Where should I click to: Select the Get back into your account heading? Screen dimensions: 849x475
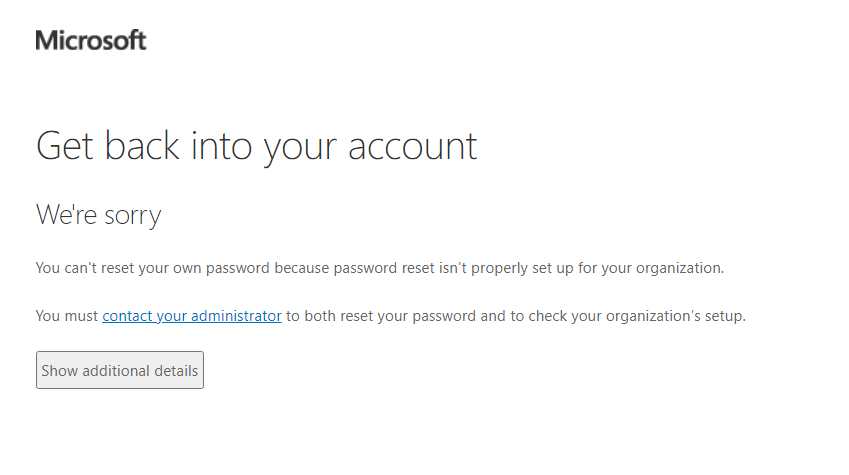coord(256,147)
